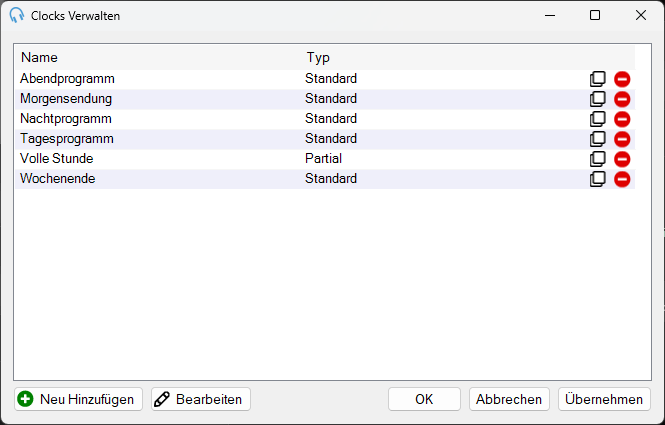The image size is (665, 425).
Task: Remove the Tagesprogramm clock
Action: coord(622,139)
